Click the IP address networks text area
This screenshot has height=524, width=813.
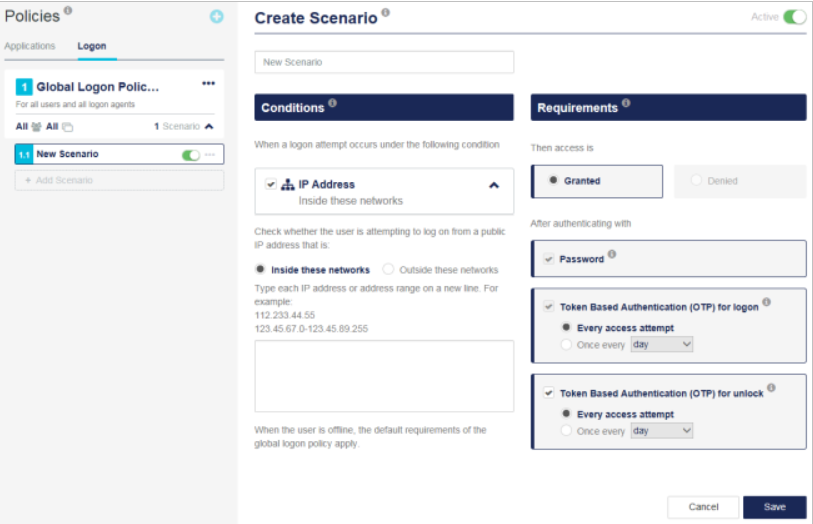(x=384, y=376)
